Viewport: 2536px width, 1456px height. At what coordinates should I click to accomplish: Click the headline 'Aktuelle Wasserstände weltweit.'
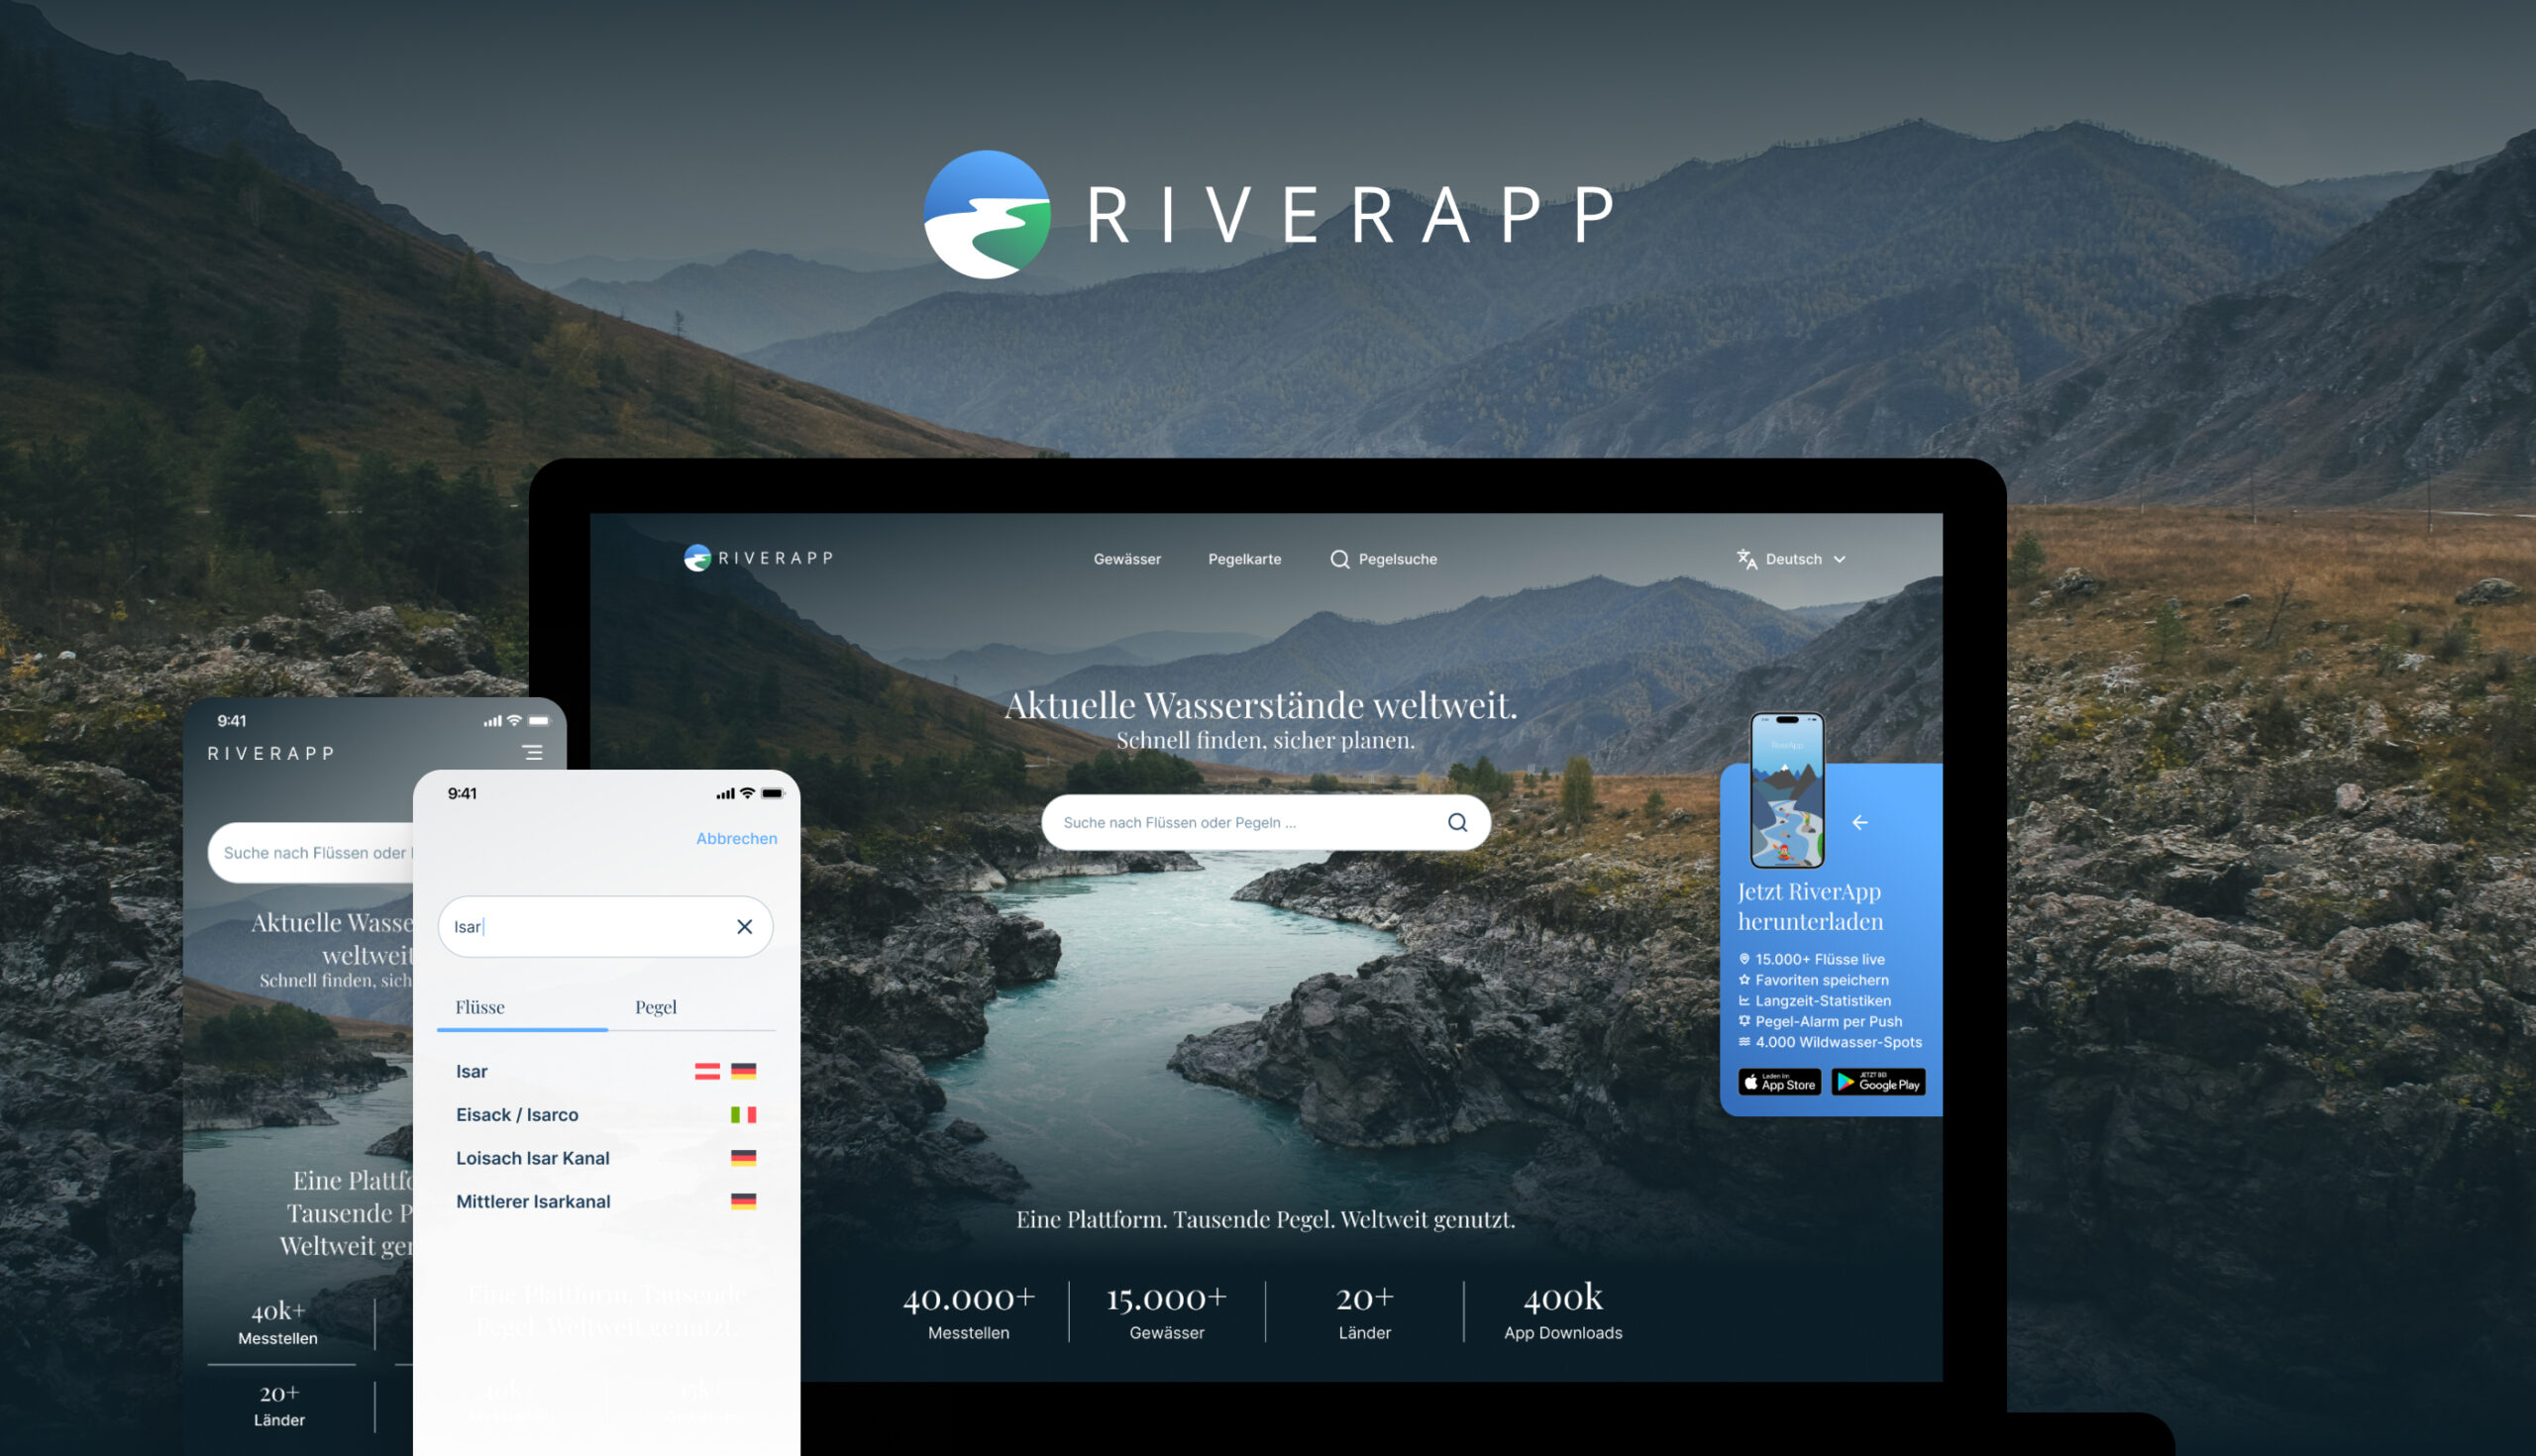coord(1261,705)
